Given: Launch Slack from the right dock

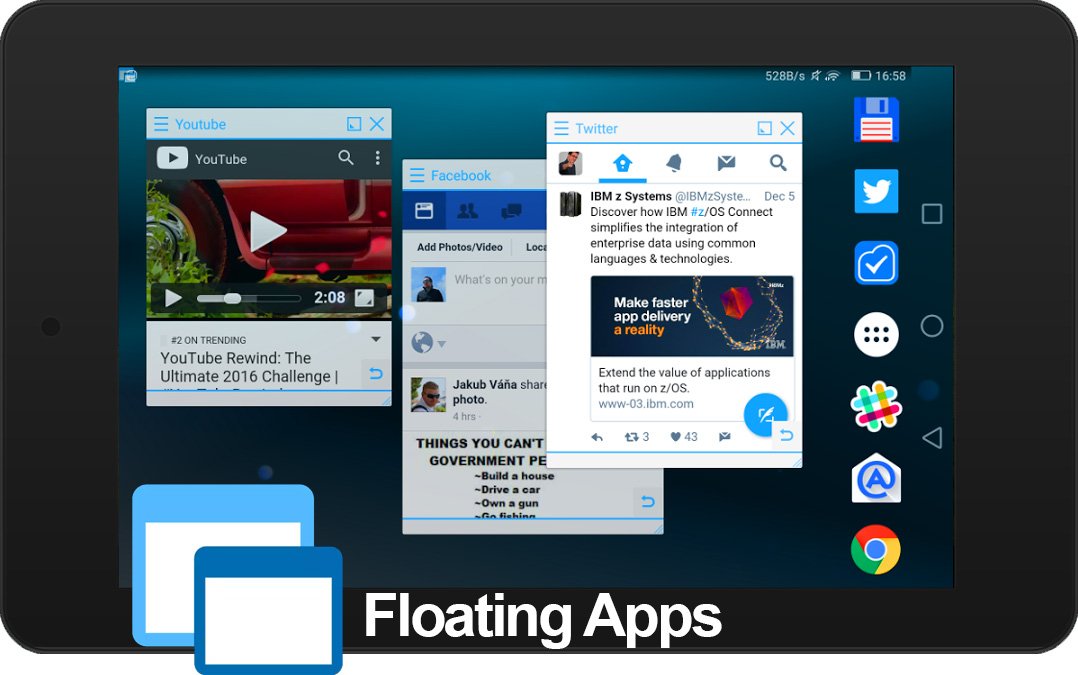Looking at the screenshot, I should (876, 407).
